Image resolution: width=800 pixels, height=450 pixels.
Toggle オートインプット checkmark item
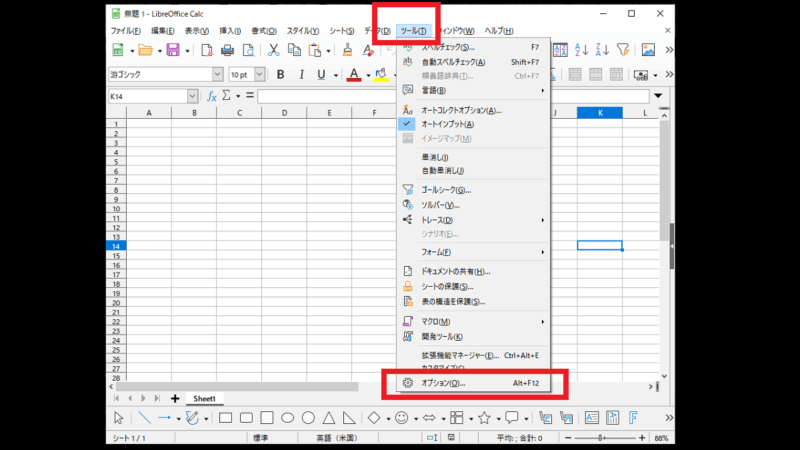pos(473,124)
